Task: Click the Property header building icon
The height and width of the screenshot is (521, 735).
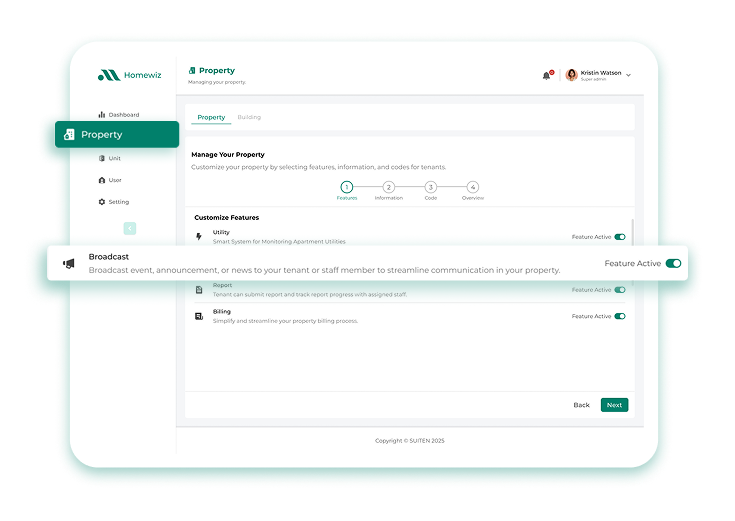Action: [x=192, y=70]
